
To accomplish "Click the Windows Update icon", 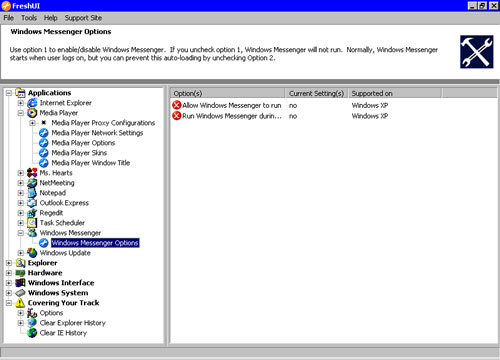I will point(32,253).
